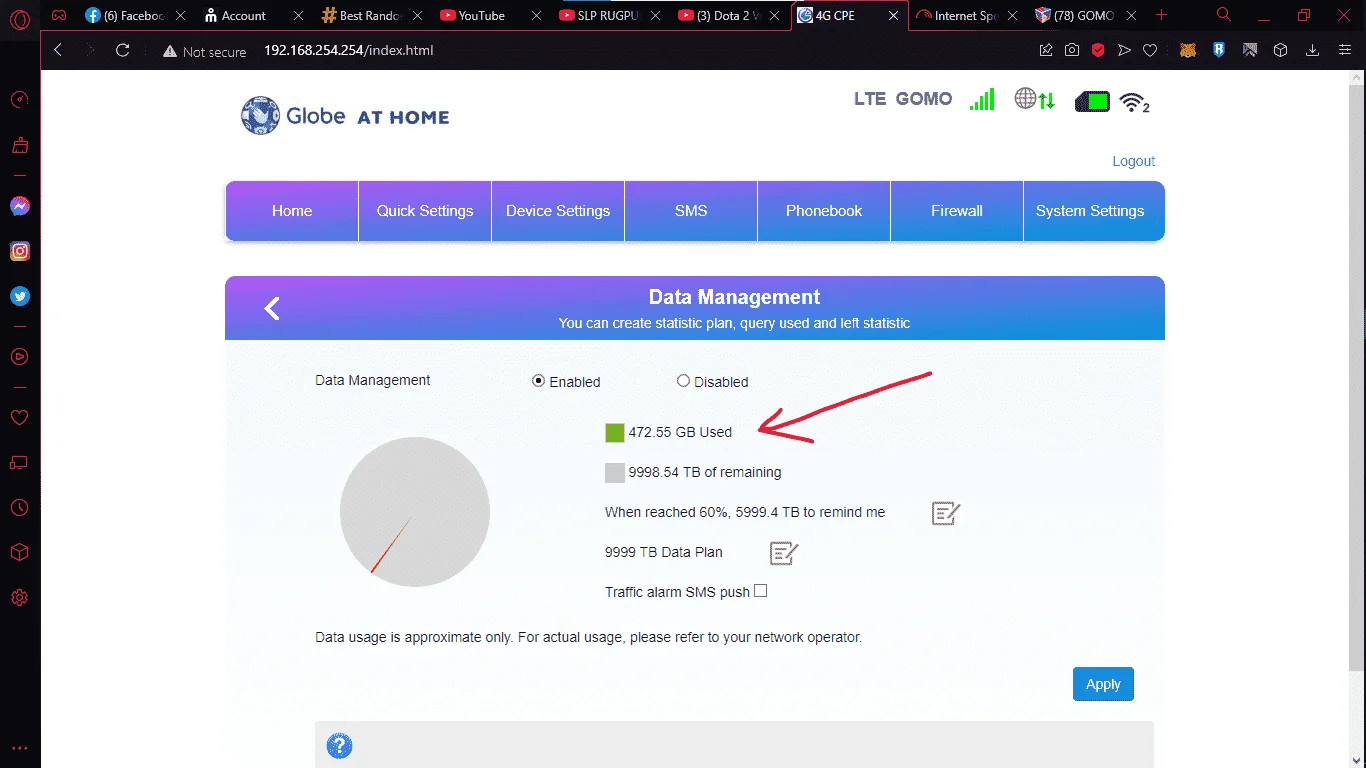Search open tabs with magnifier icon

coord(1223,15)
